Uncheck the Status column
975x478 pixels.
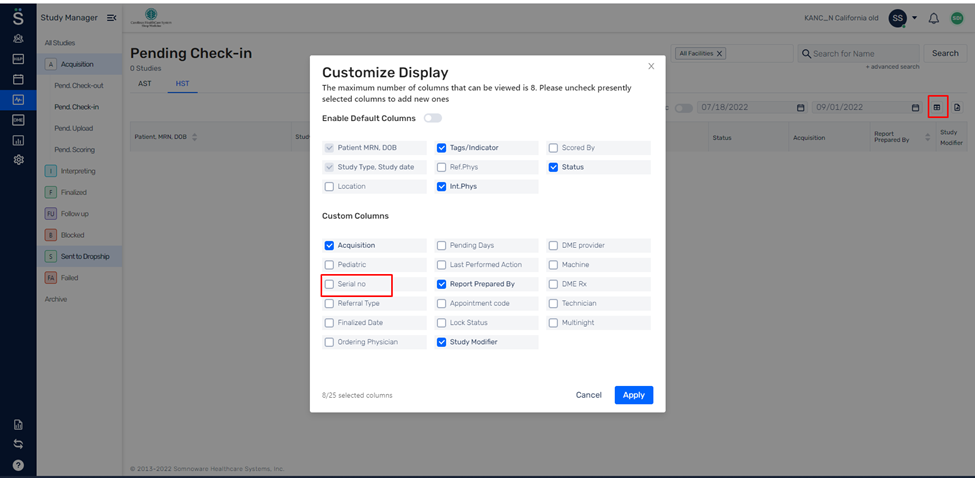click(553, 167)
